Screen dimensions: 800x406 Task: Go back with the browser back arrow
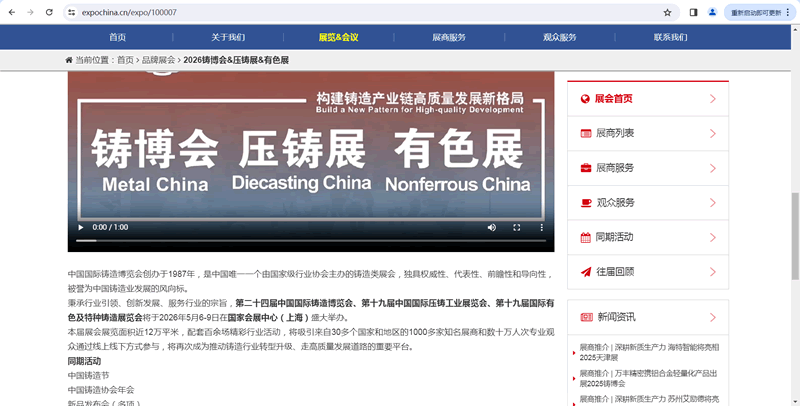(x=11, y=12)
